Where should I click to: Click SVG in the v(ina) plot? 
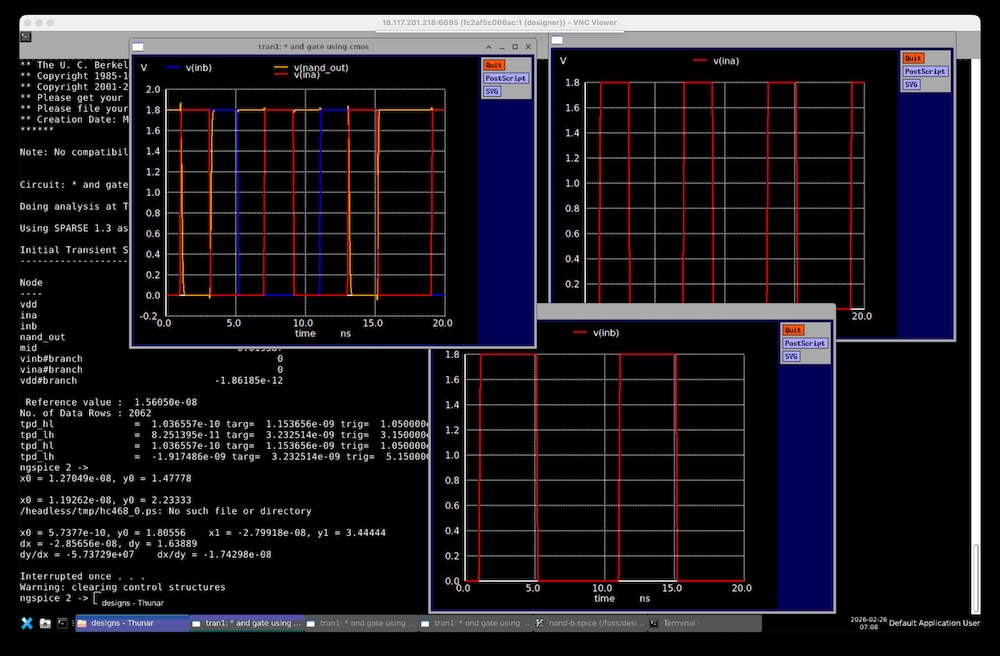911,84
